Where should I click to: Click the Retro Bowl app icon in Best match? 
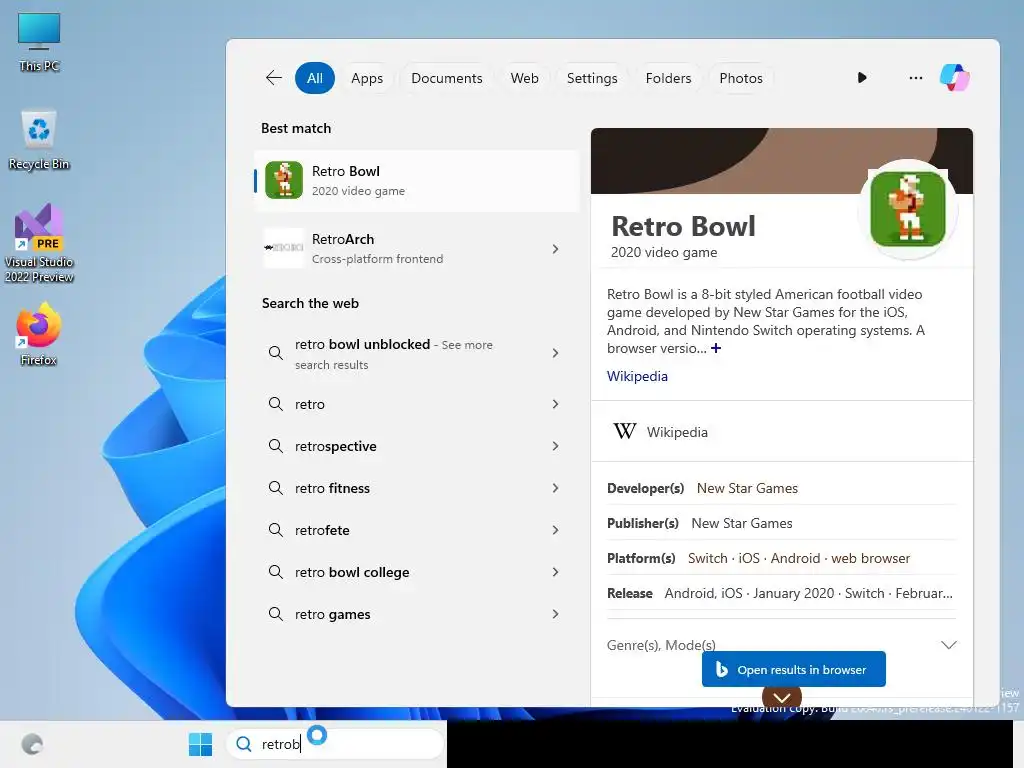(283, 180)
